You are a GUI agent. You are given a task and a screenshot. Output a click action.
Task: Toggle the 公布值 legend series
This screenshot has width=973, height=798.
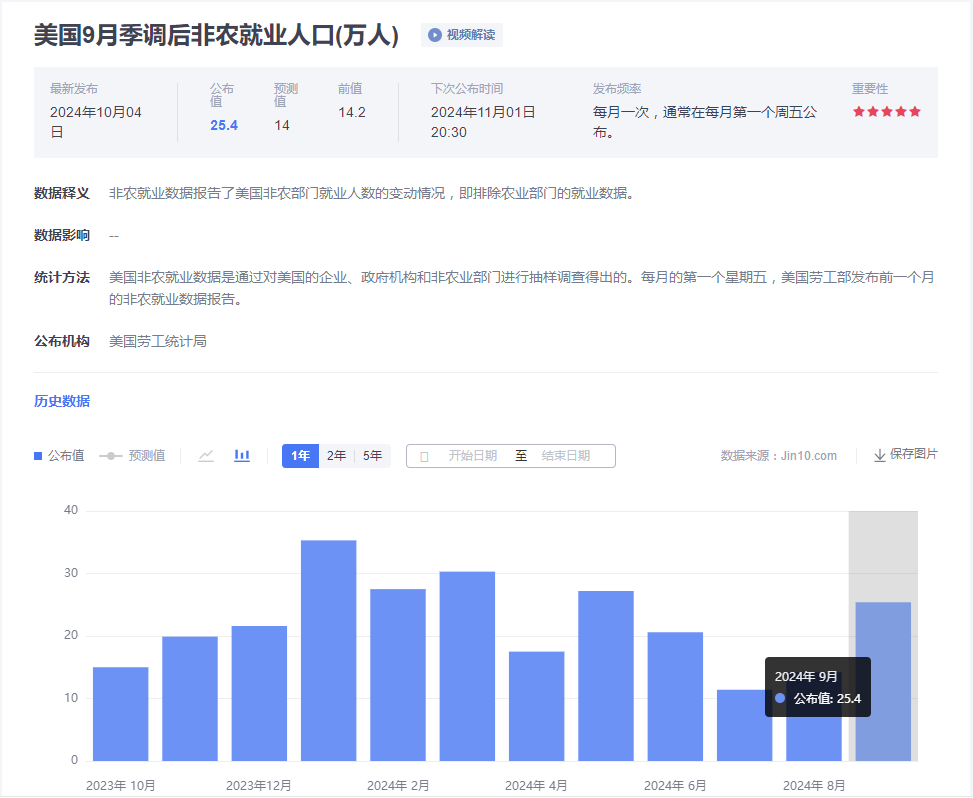click(x=59, y=456)
